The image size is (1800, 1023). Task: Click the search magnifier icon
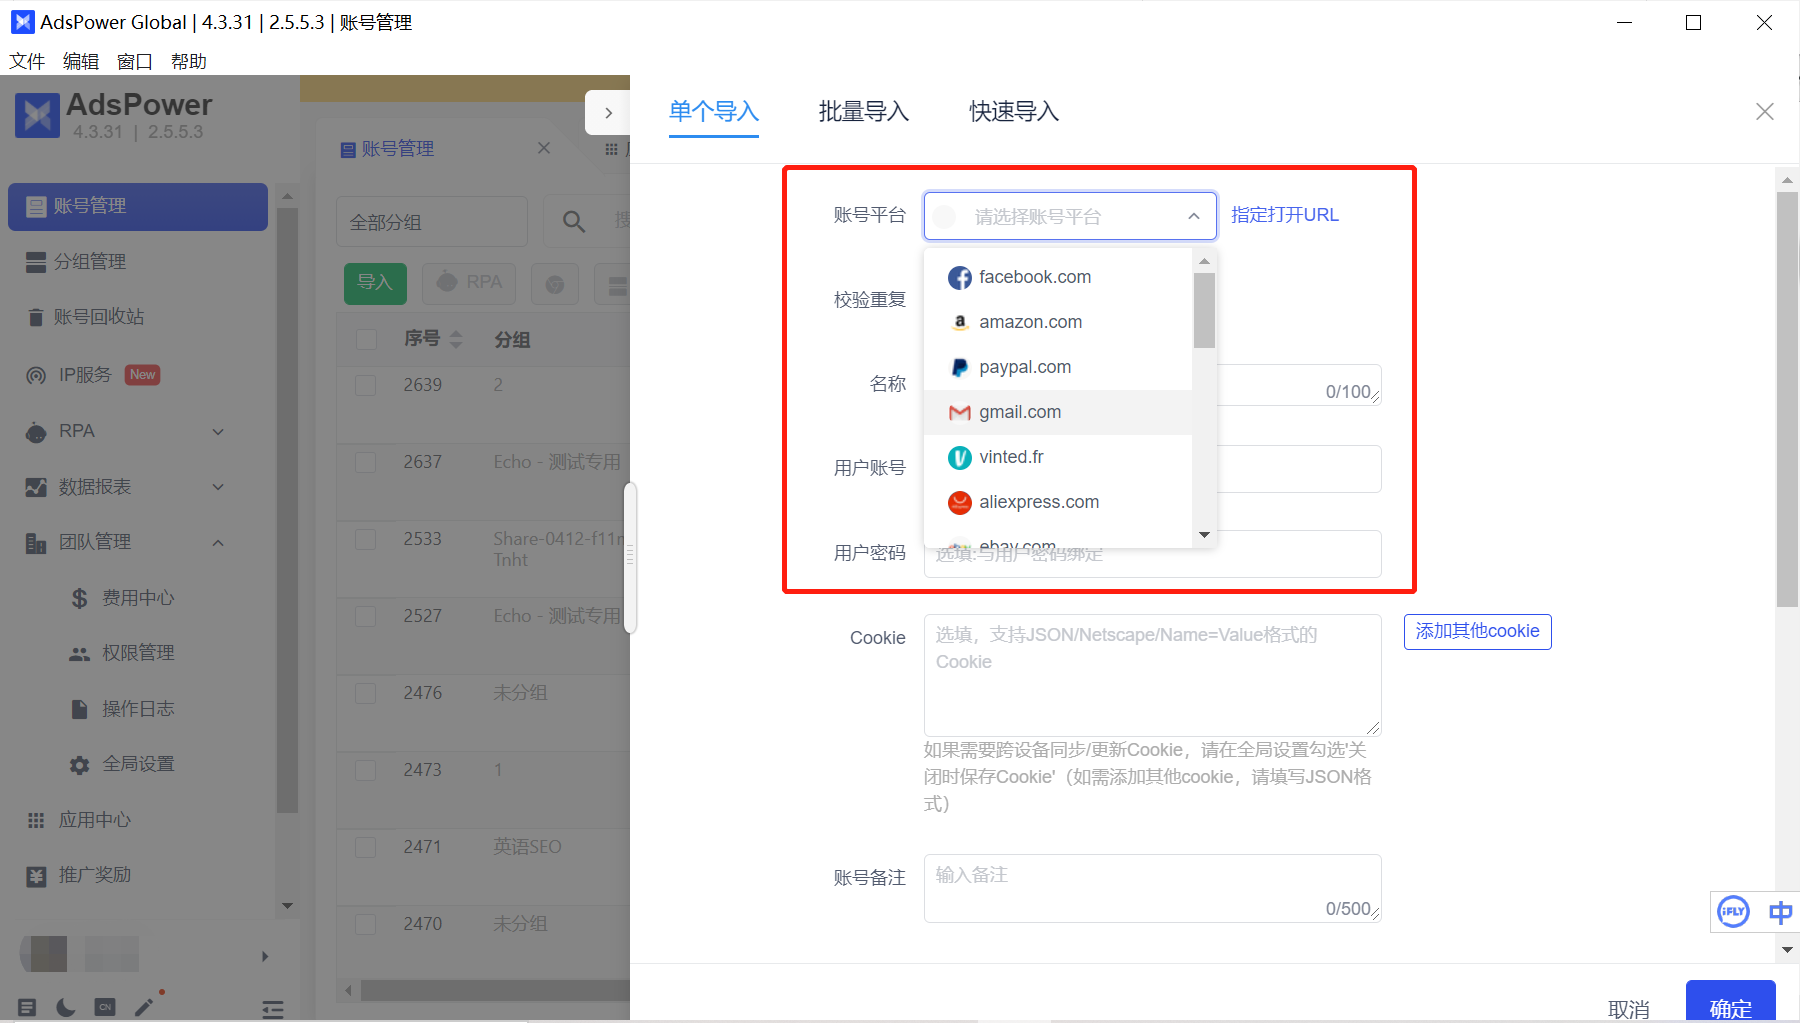574,221
